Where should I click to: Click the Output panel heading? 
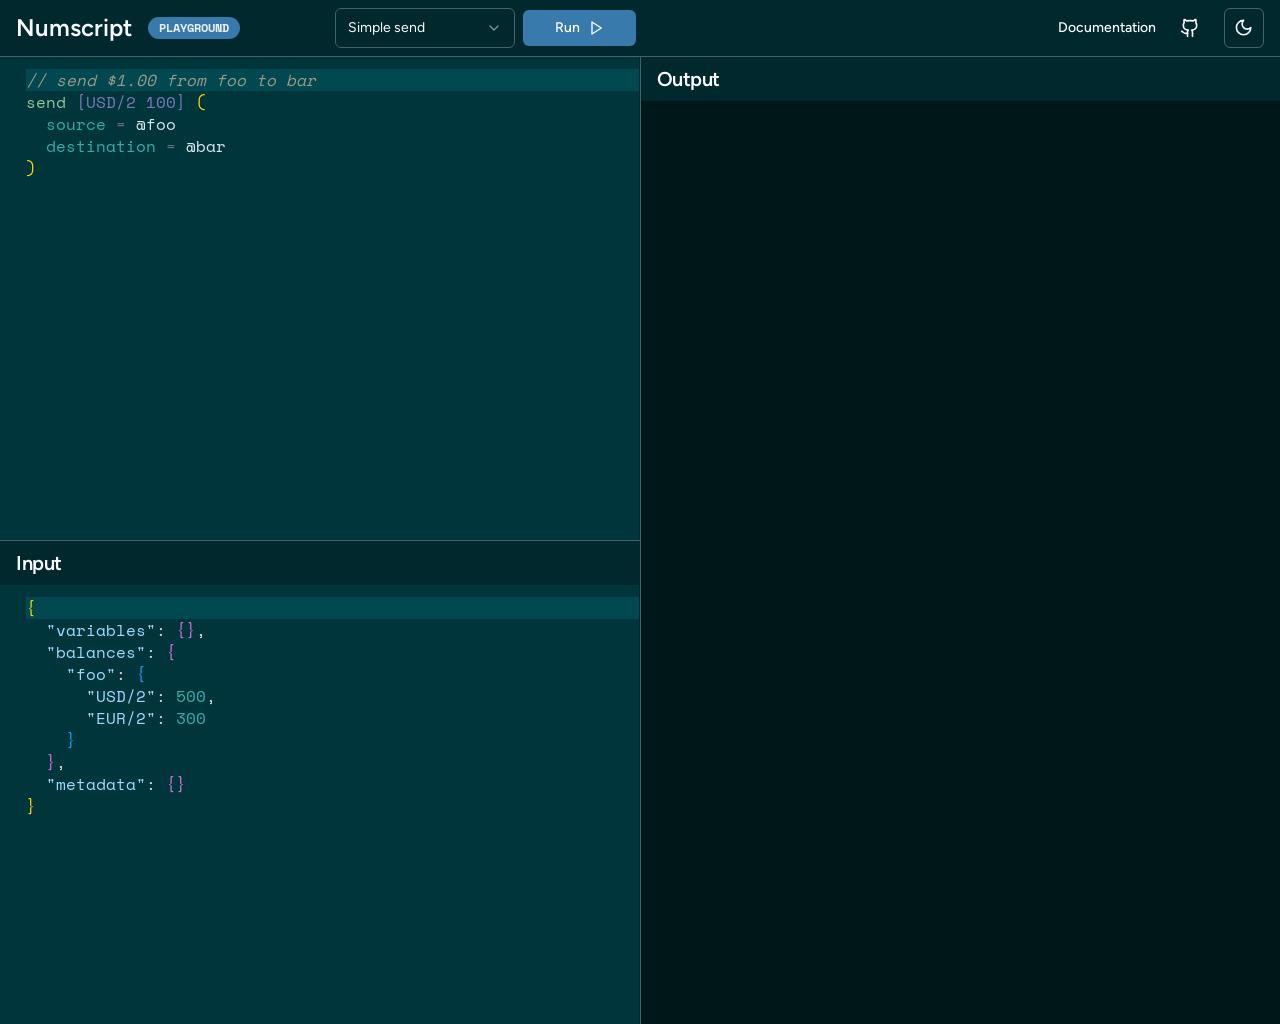pos(688,79)
